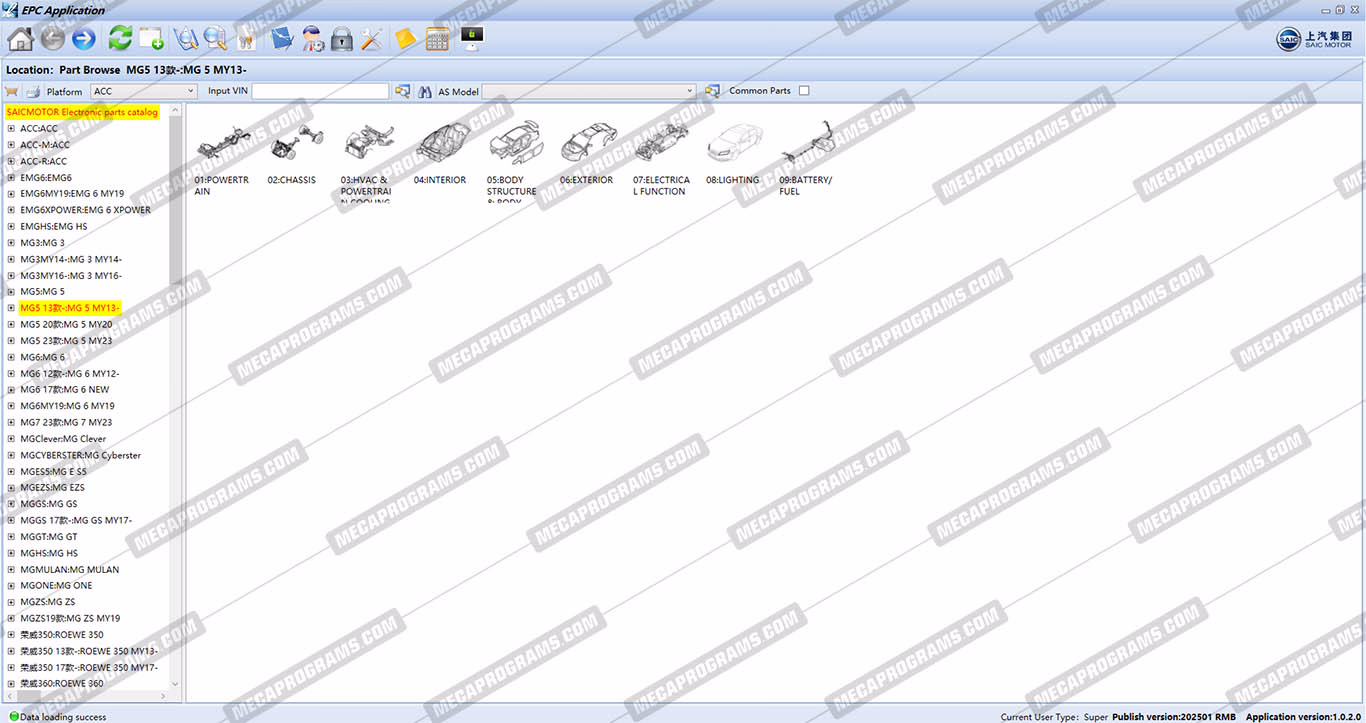The width and height of the screenshot is (1366, 723).
Task: Expand the MGZS:MG ZS tree node
Action: [11, 602]
